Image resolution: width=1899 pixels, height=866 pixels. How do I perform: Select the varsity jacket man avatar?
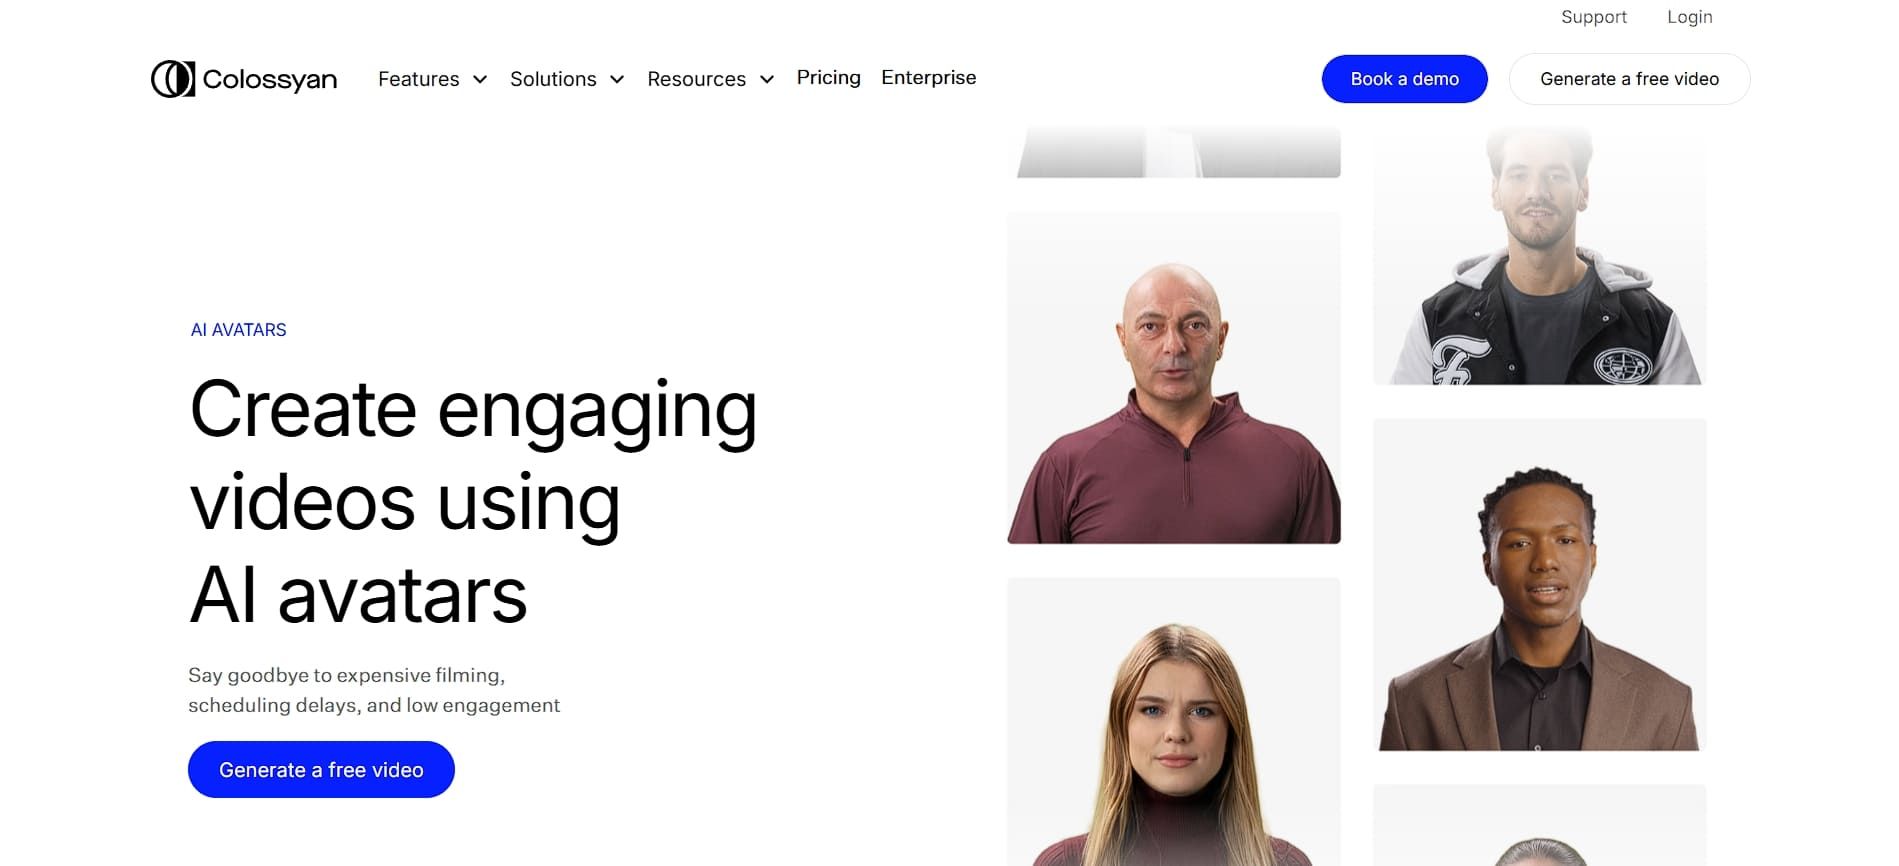(x=1540, y=255)
